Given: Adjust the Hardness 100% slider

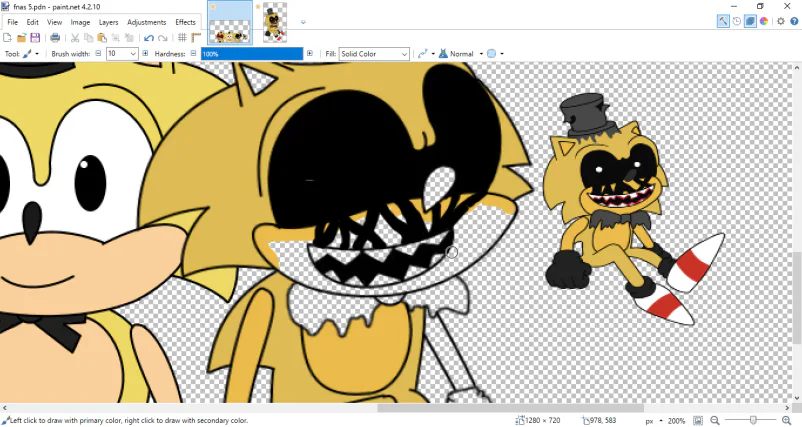Looking at the screenshot, I should [x=252, y=53].
